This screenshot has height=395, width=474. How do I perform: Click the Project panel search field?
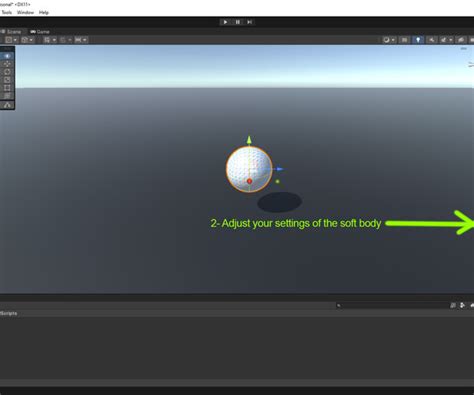392,305
